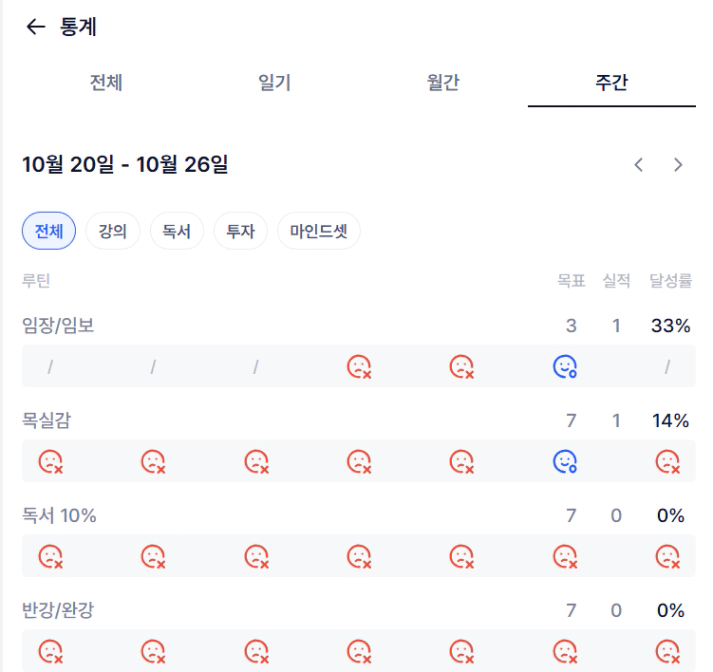Open the 독서 10% routine title
The height and width of the screenshot is (672, 713).
click(59, 516)
